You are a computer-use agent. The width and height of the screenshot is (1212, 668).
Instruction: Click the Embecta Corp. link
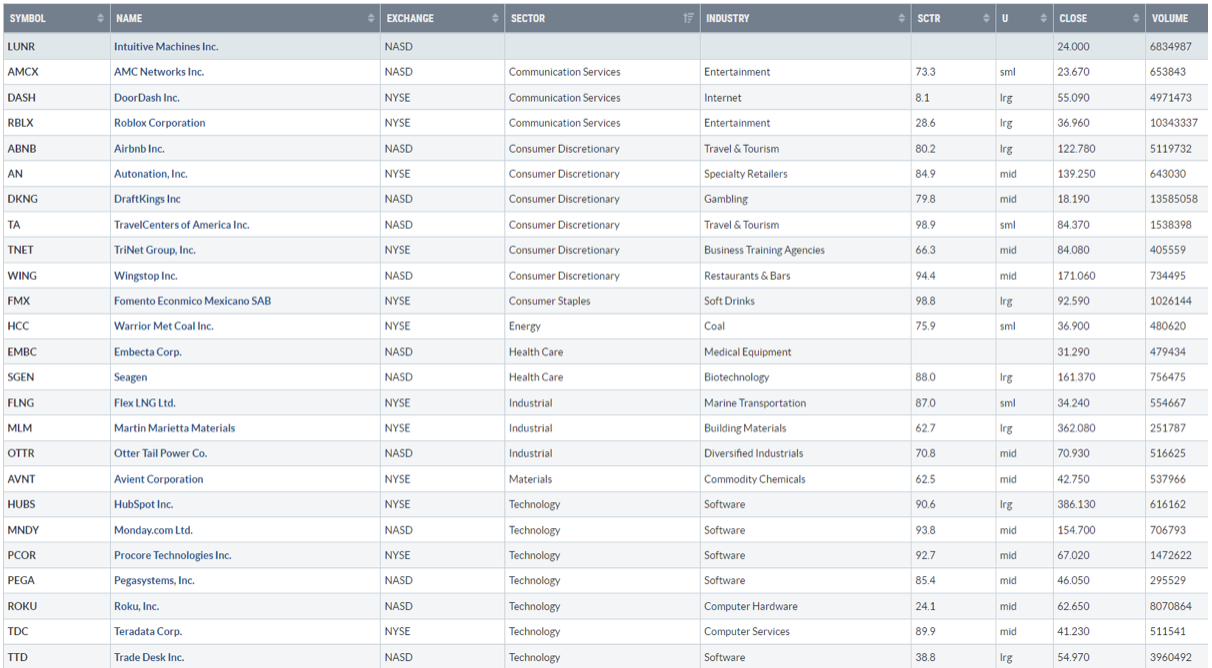[x=148, y=352]
